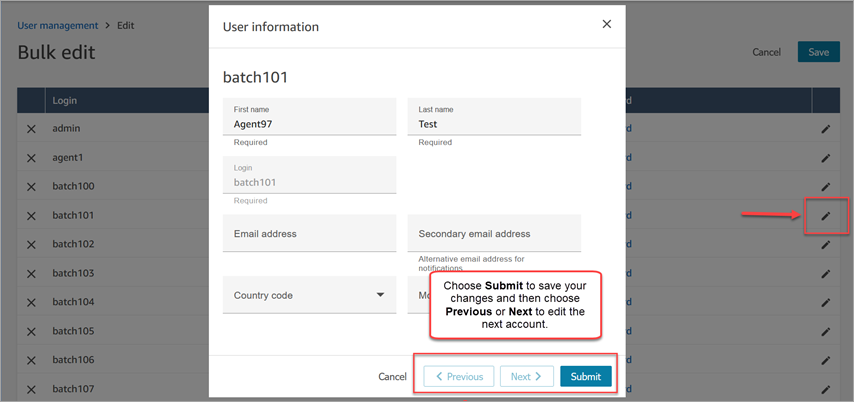Screen dimensions: 854x402
Task: Click the Last name input field
Action: 494,124
